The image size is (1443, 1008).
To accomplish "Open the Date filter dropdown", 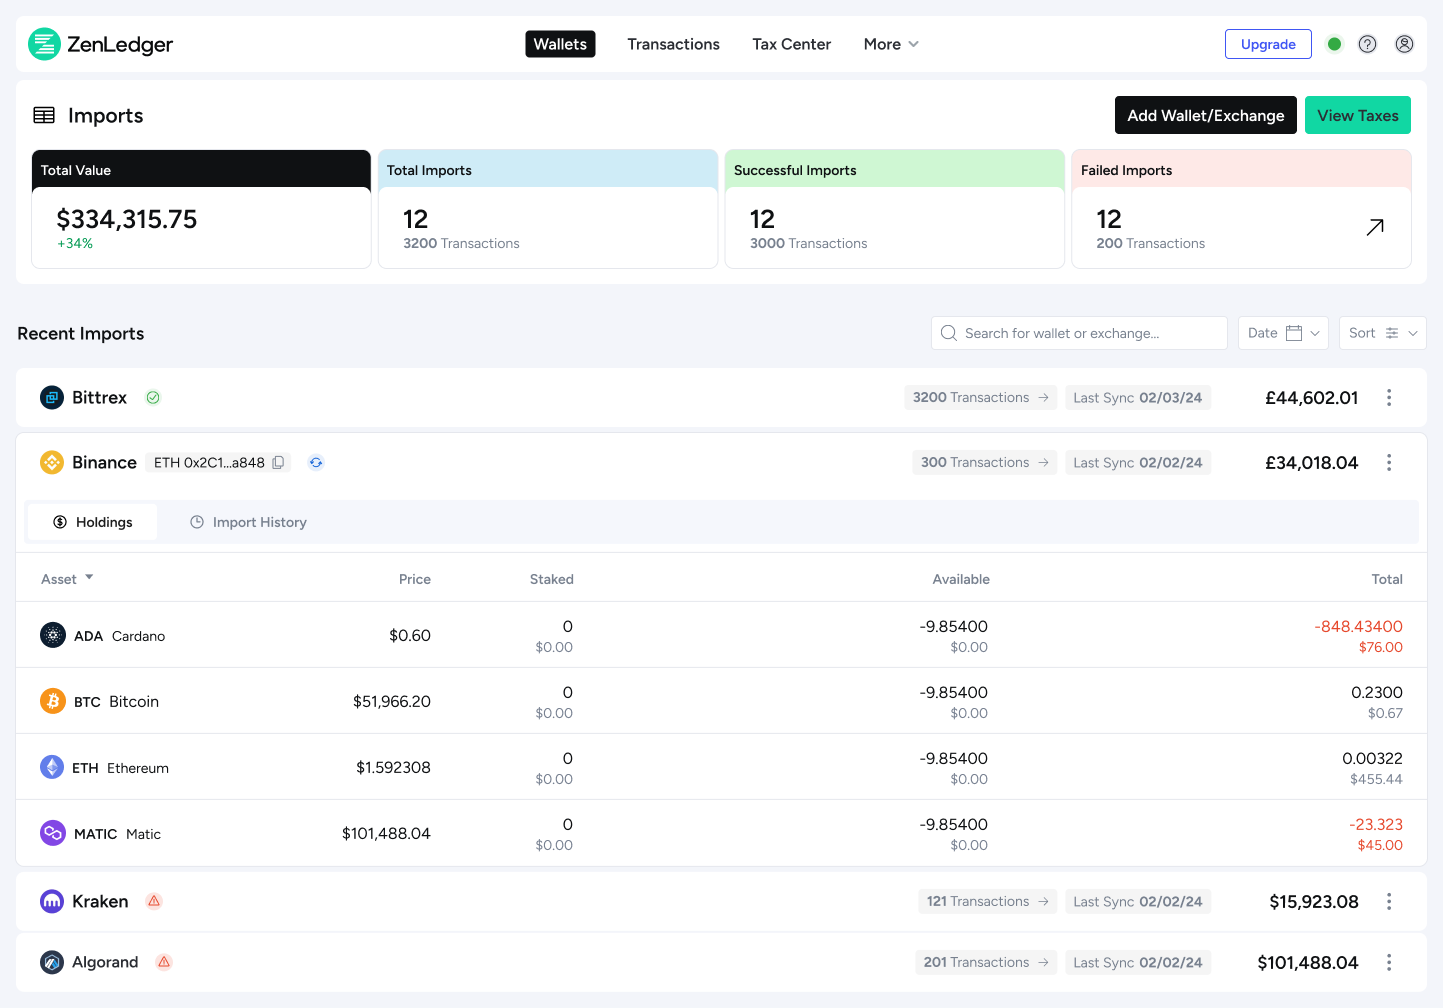I will point(1283,333).
